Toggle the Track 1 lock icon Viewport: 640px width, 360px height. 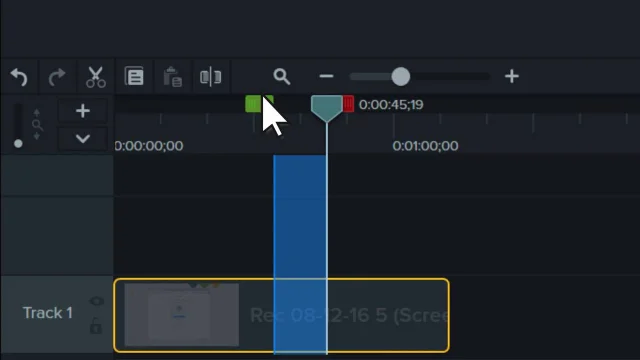[x=96, y=326]
